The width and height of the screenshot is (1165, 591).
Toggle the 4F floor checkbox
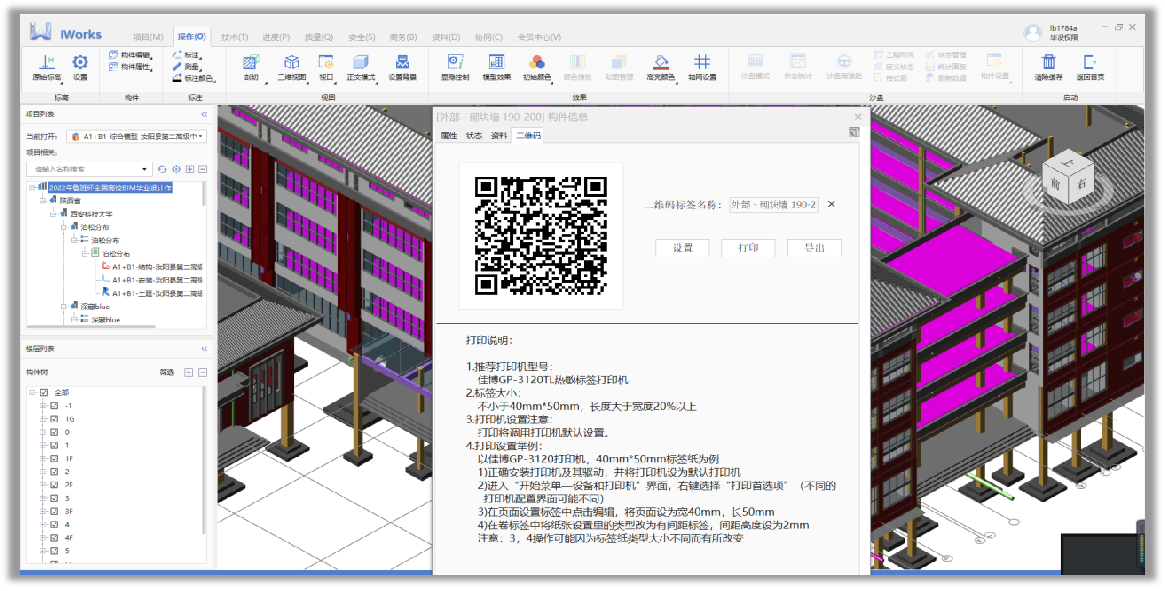53,537
